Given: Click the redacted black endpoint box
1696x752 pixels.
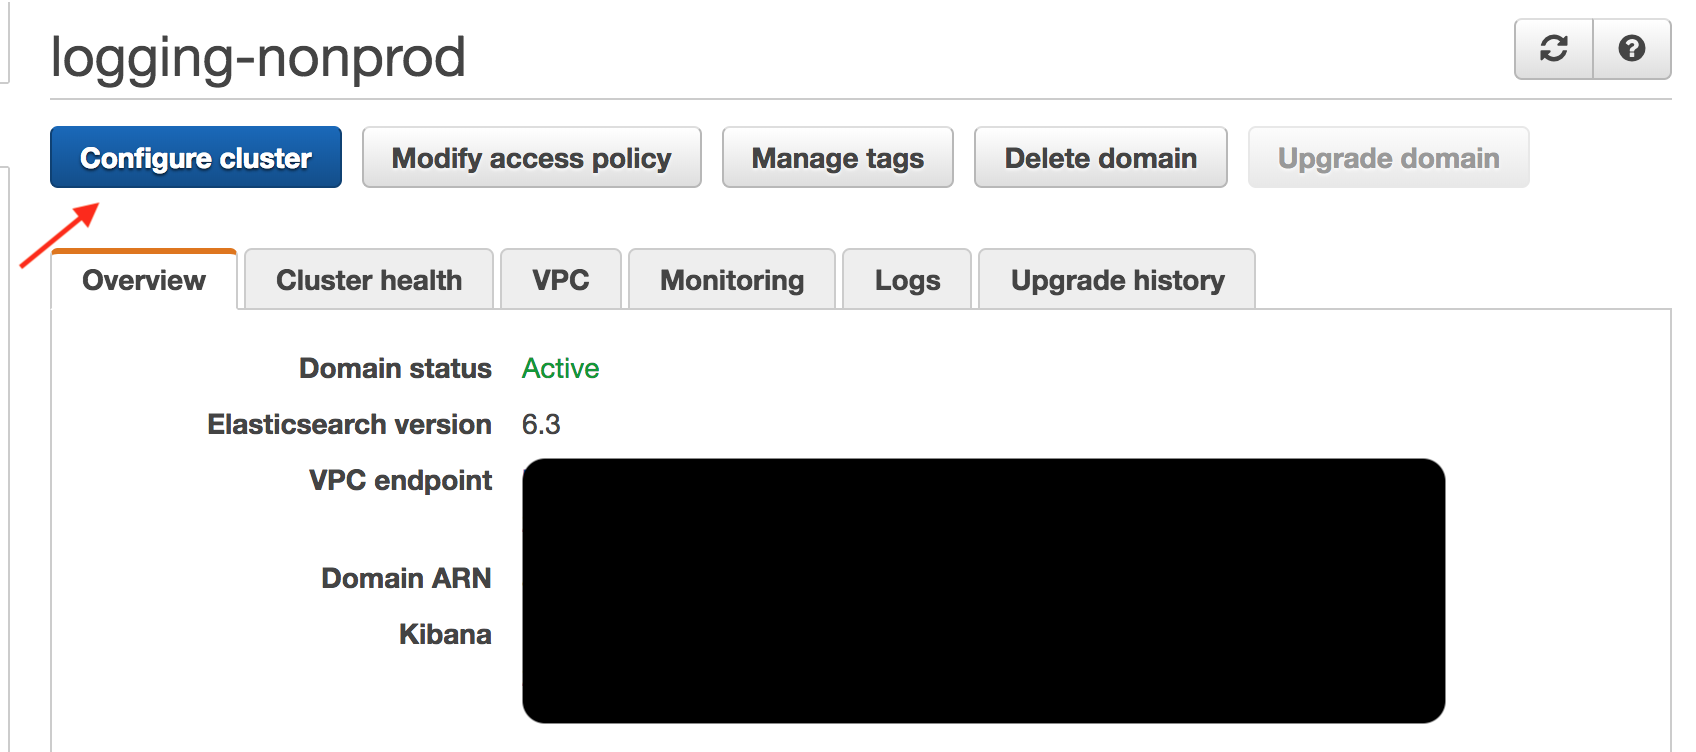Looking at the screenshot, I should (983, 591).
